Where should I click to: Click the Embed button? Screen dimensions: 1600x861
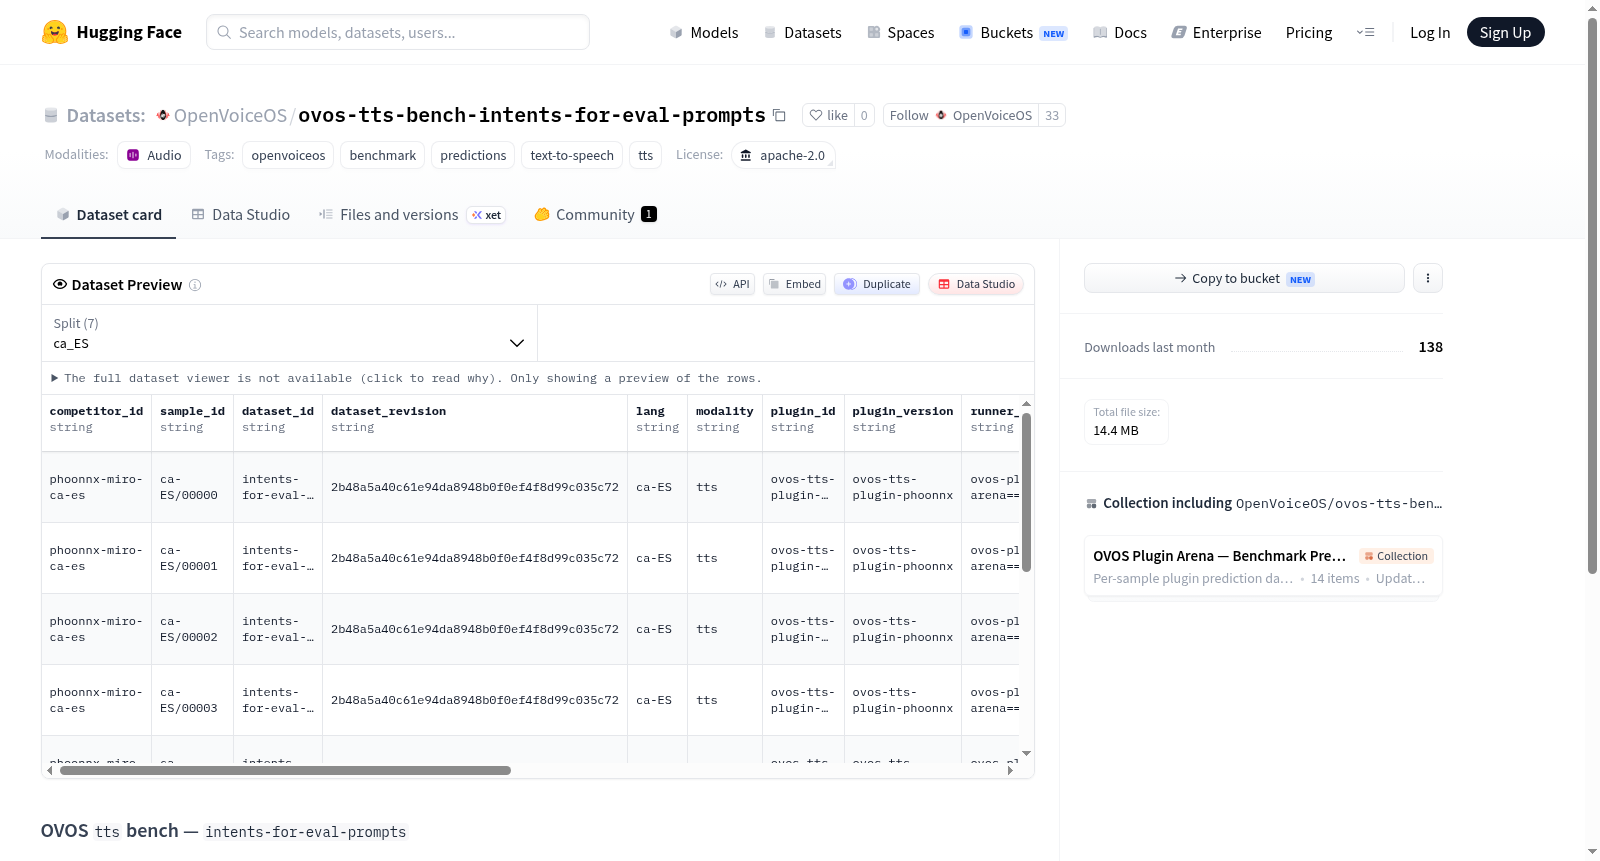[796, 284]
